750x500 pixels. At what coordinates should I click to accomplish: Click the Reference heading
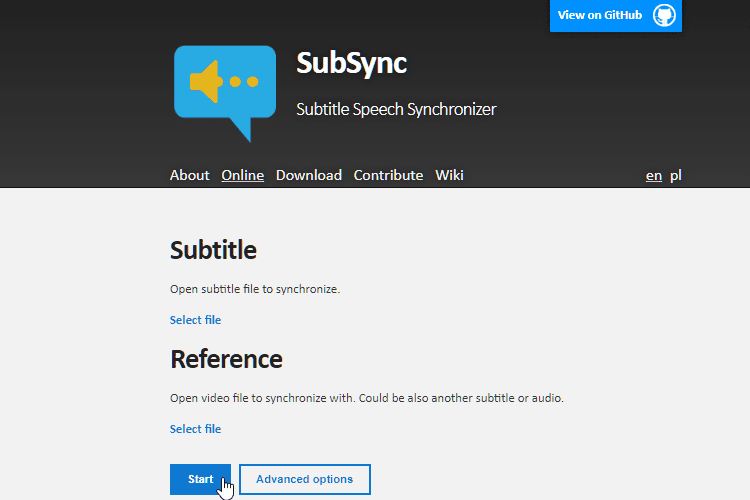[226, 359]
